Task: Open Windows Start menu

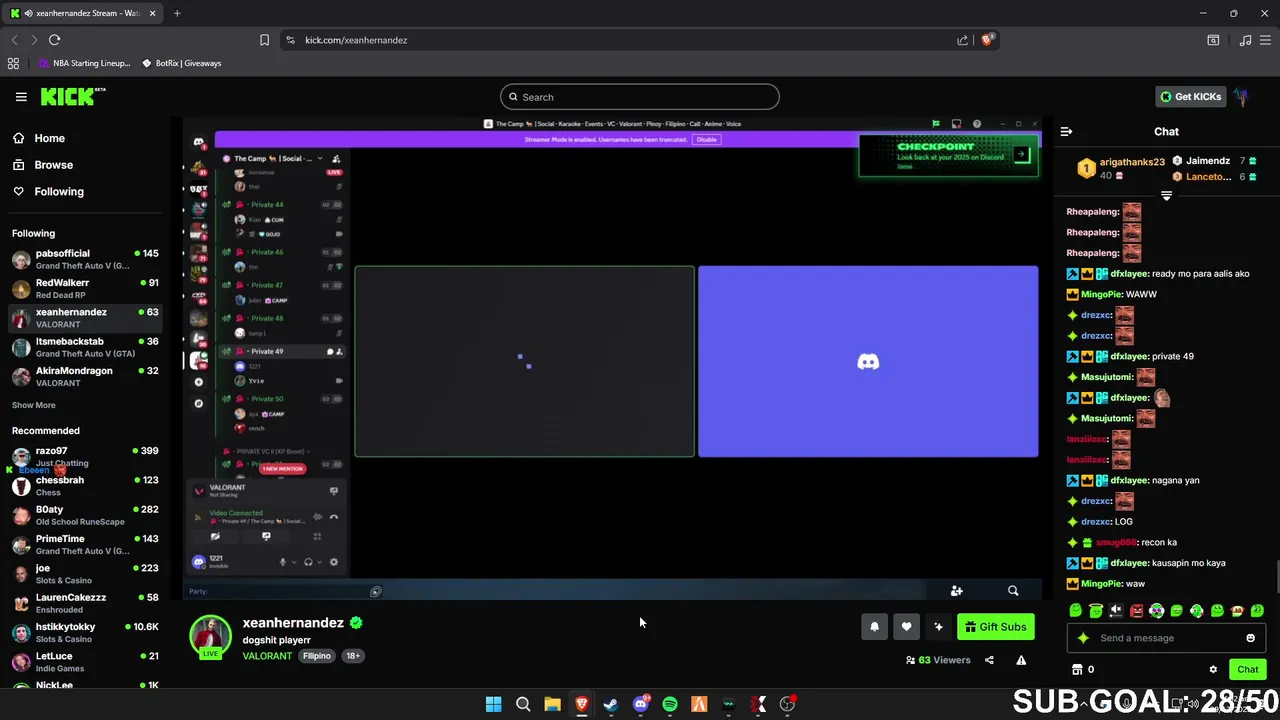Action: click(x=493, y=704)
